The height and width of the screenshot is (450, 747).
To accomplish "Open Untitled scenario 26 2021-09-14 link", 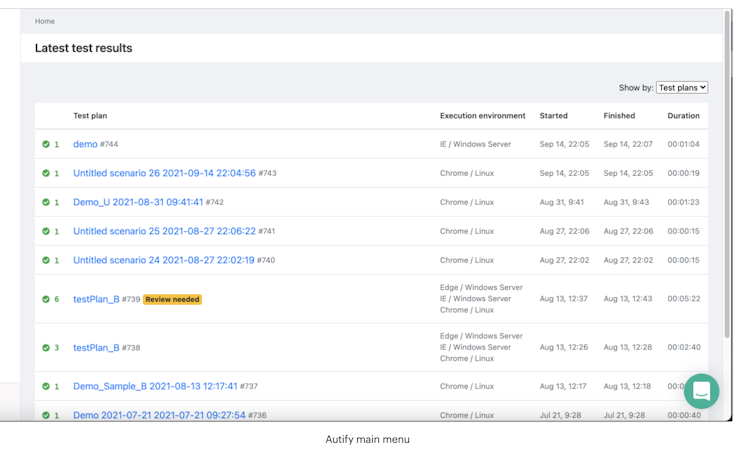I will coord(164,174).
